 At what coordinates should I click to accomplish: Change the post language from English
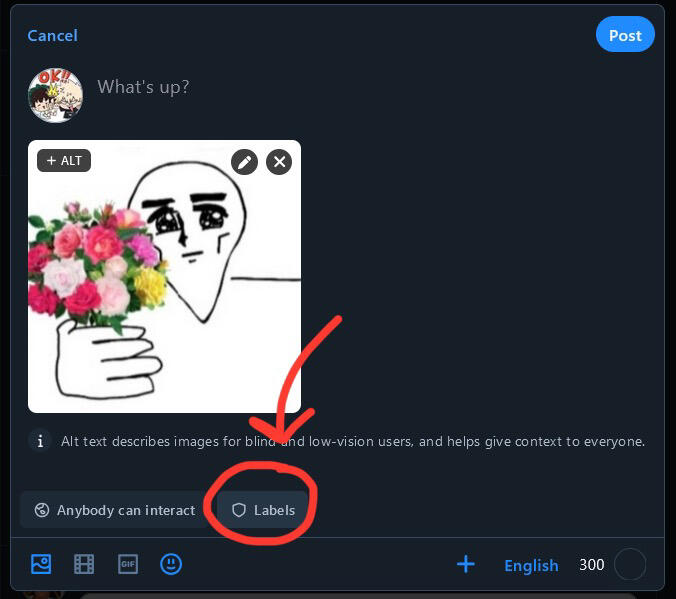click(x=531, y=566)
